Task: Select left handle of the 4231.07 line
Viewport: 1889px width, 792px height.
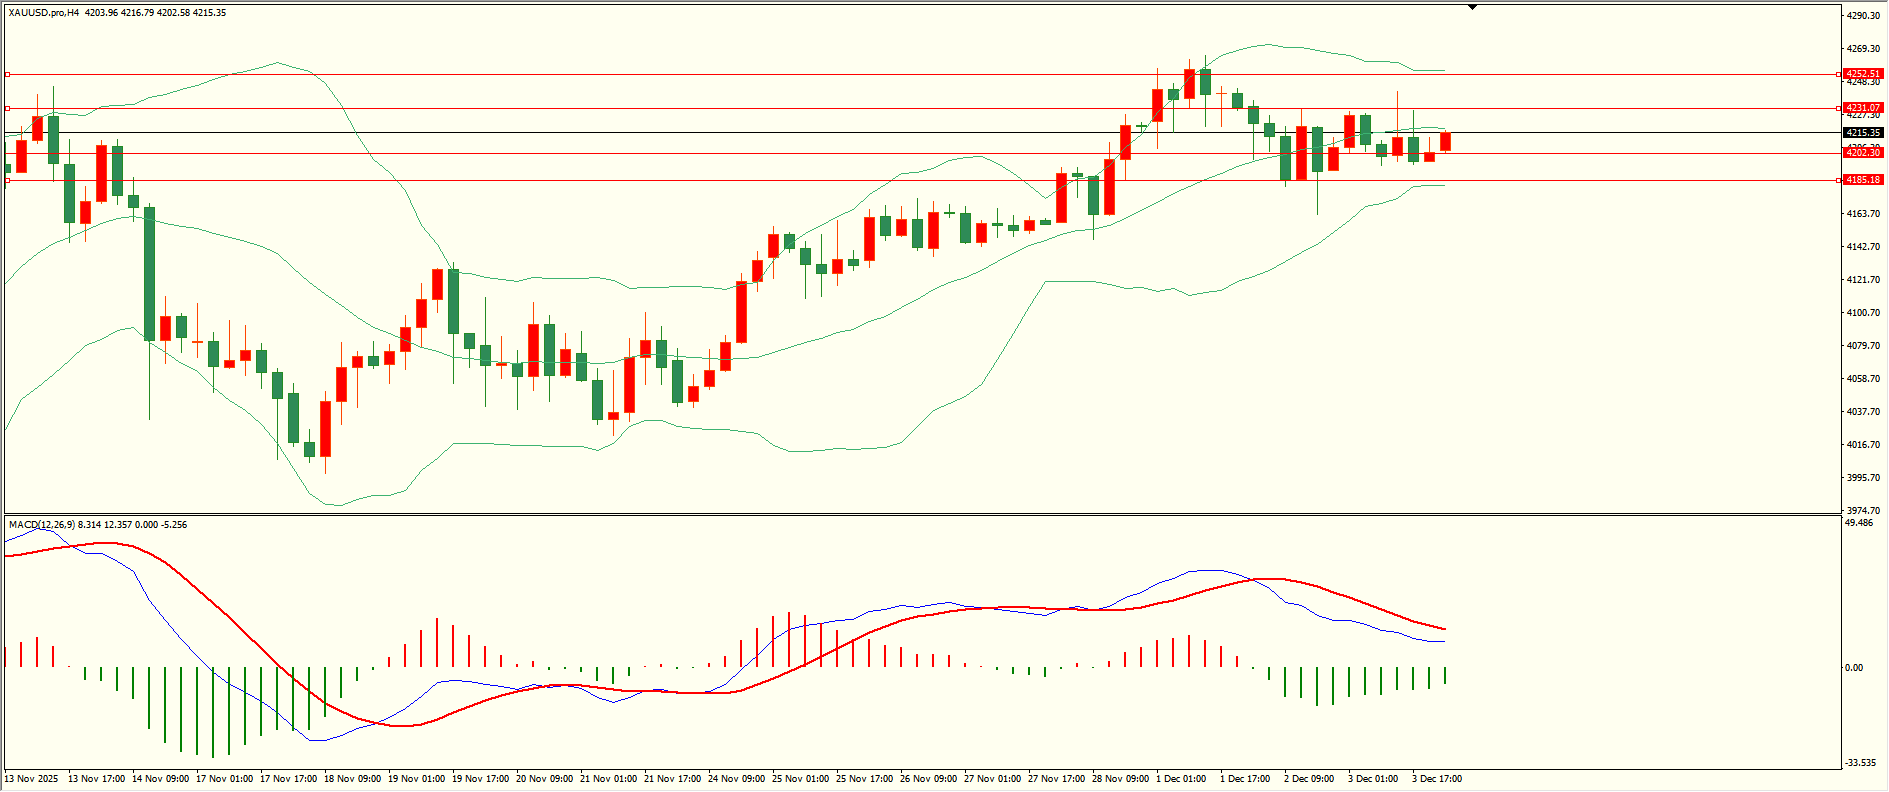Action: click(8, 108)
